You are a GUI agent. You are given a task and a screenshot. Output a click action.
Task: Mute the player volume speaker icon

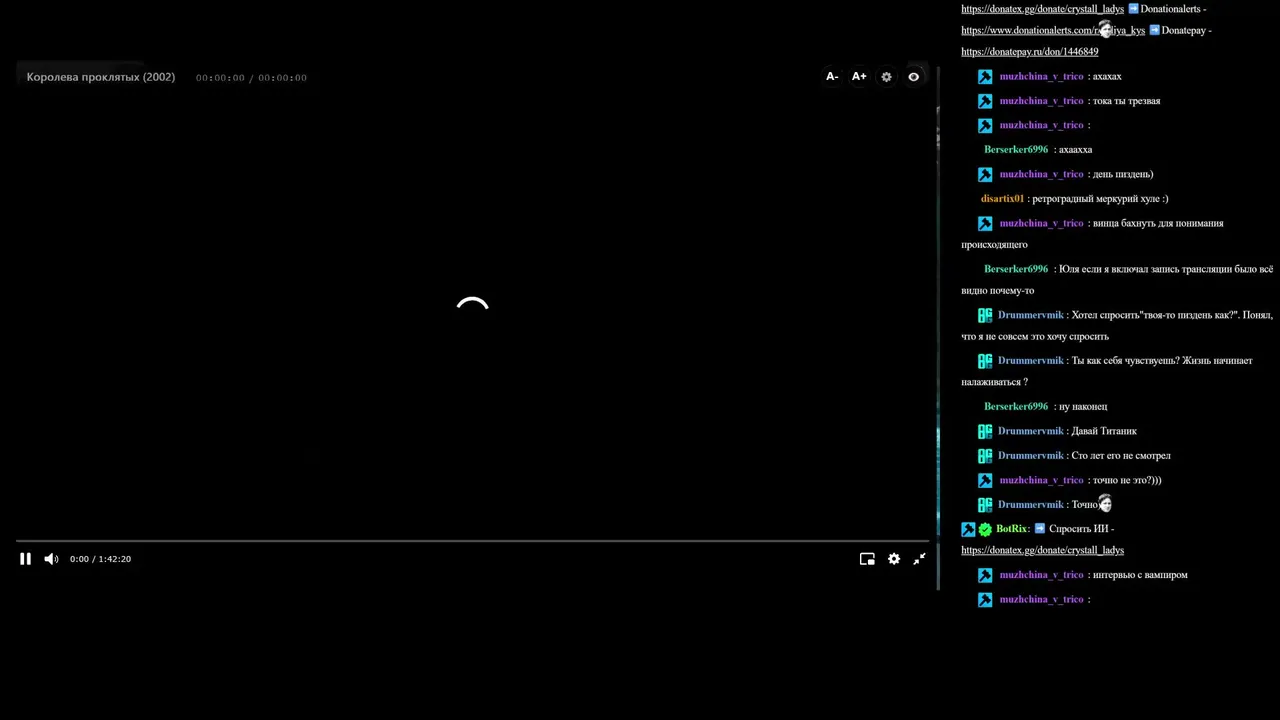(51, 559)
